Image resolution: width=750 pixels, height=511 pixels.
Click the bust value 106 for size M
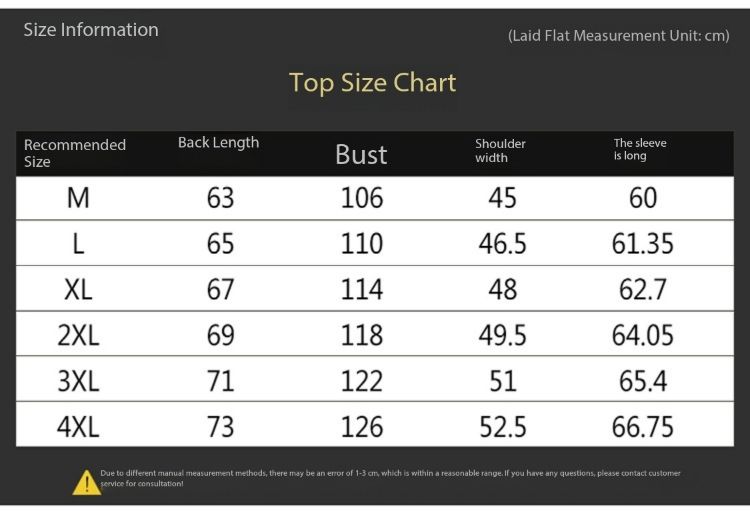[x=361, y=198]
